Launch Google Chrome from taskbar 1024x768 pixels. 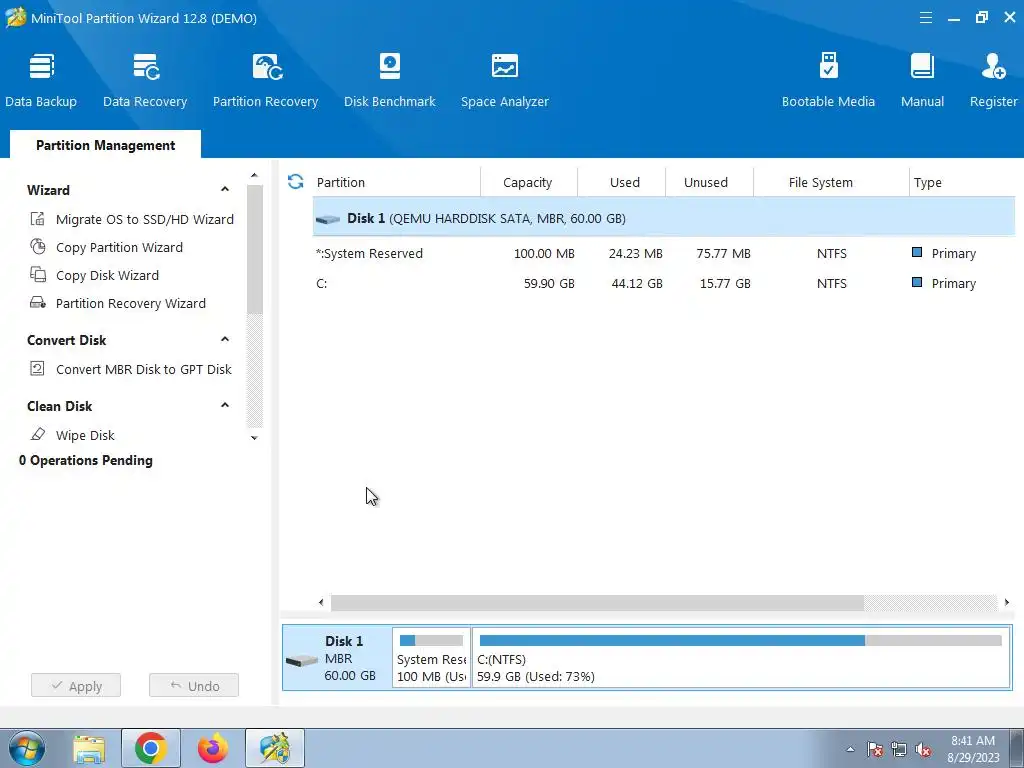[151, 748]
